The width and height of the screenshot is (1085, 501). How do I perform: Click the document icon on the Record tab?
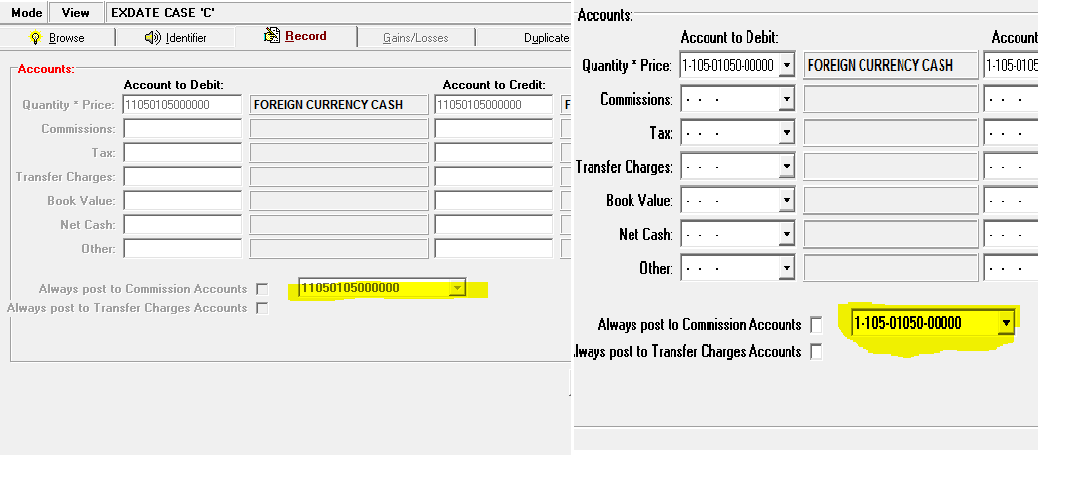272,36
